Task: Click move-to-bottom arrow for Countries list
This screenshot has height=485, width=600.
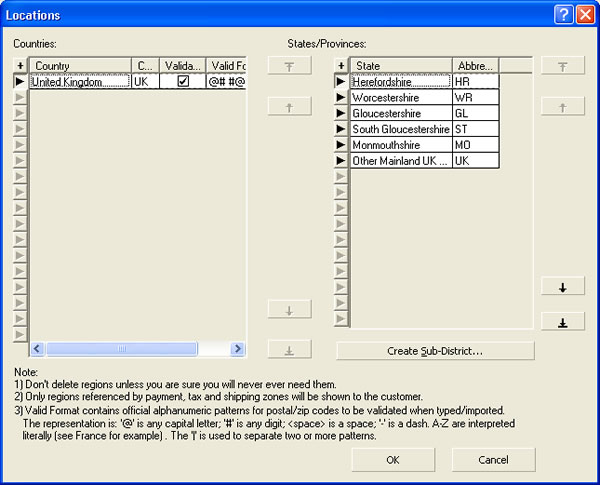Action: pyautogui.click(x=289, y=350)
